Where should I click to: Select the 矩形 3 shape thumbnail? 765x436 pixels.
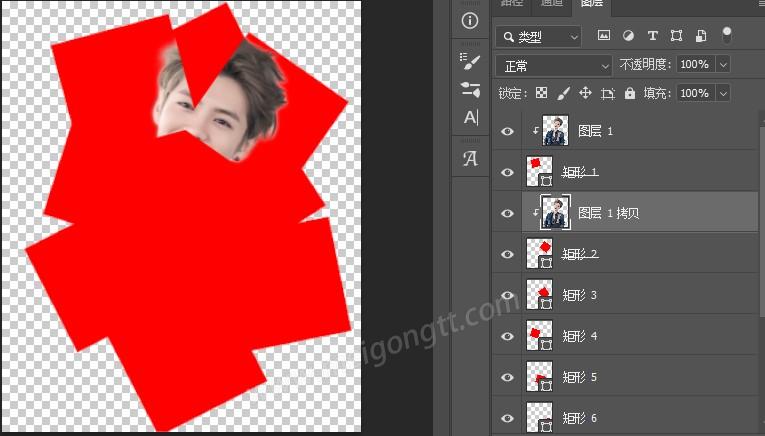540,294
